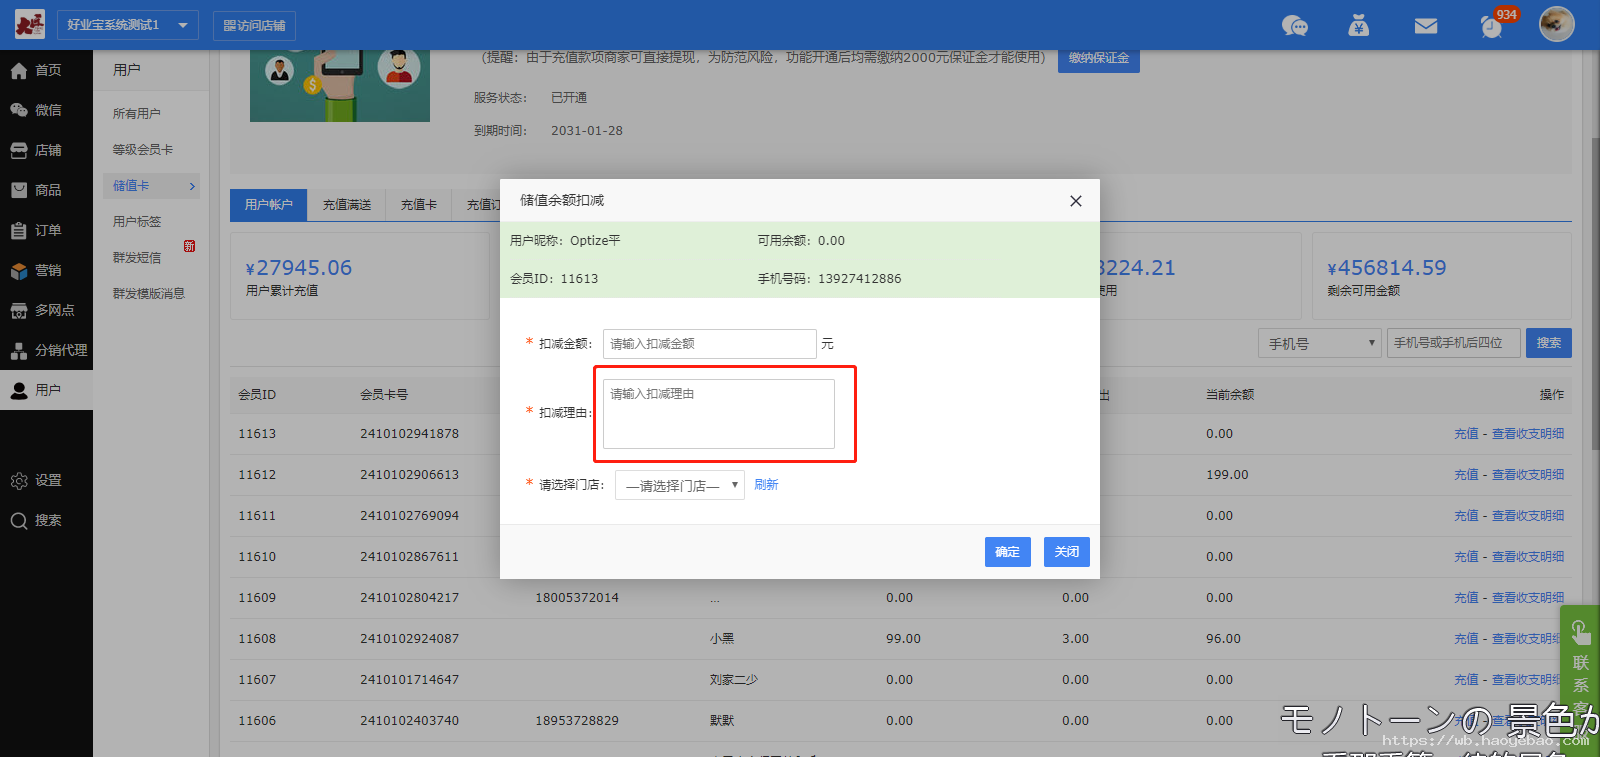Open the 手机号 search type dropdown
The height and width of the screenshot is (757, 1600).
coord(1320,343)
